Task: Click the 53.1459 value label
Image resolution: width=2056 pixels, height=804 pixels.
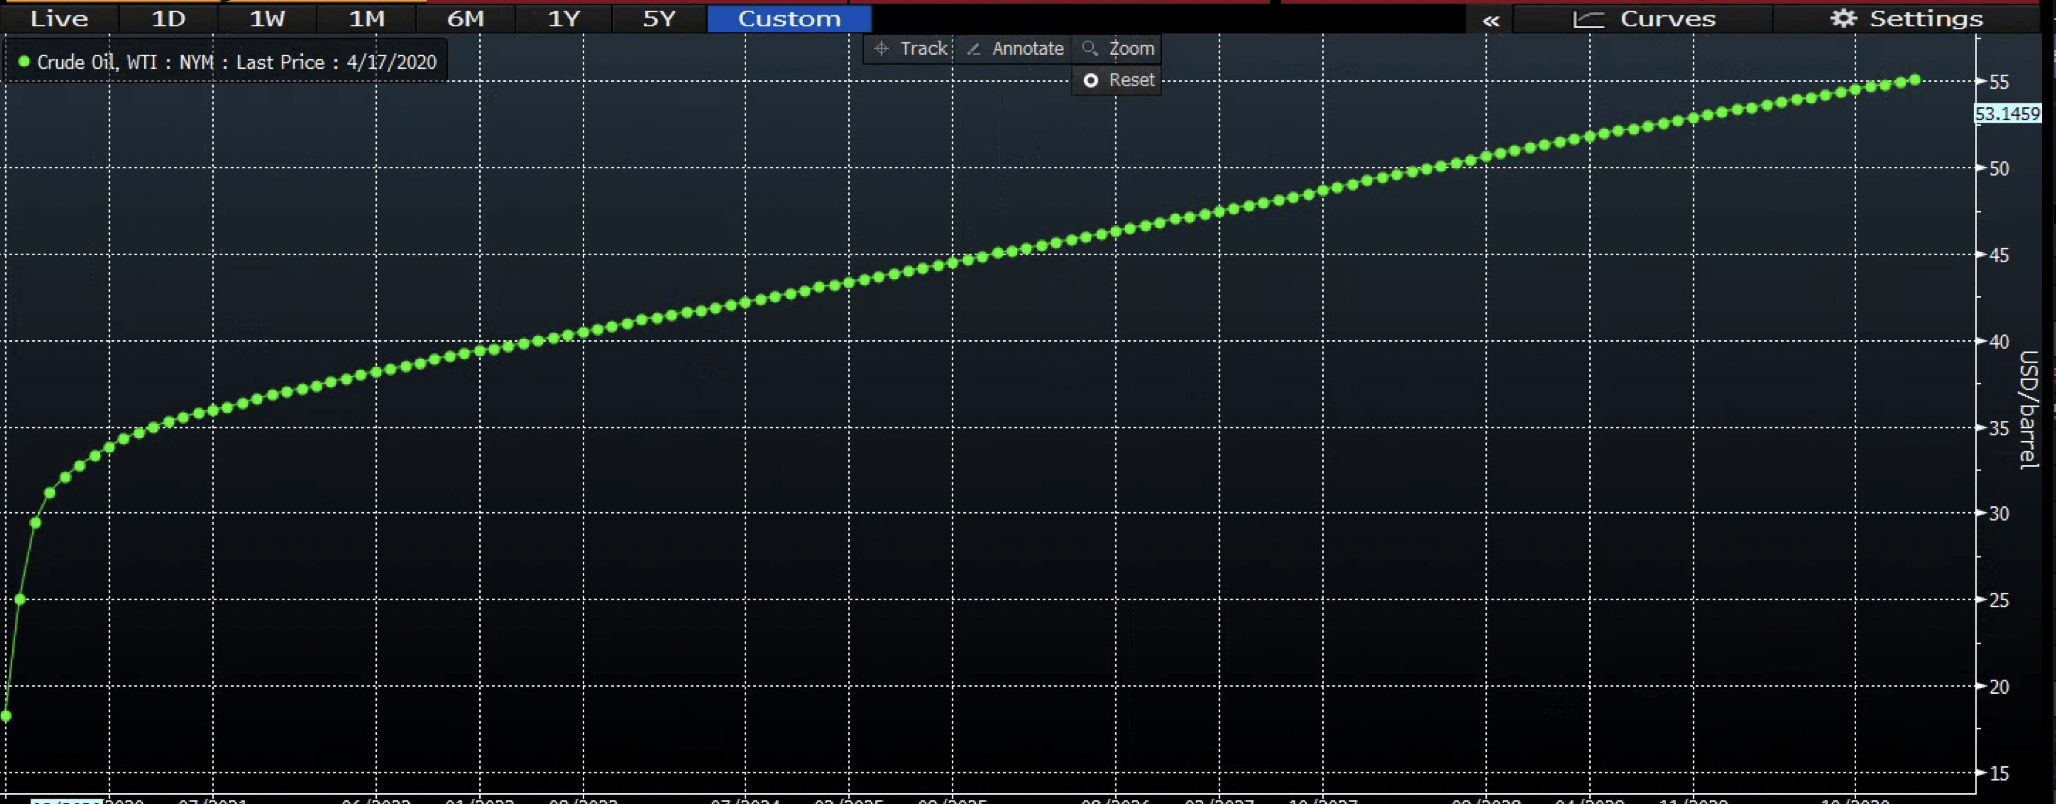Action: tap(2007, 114)
